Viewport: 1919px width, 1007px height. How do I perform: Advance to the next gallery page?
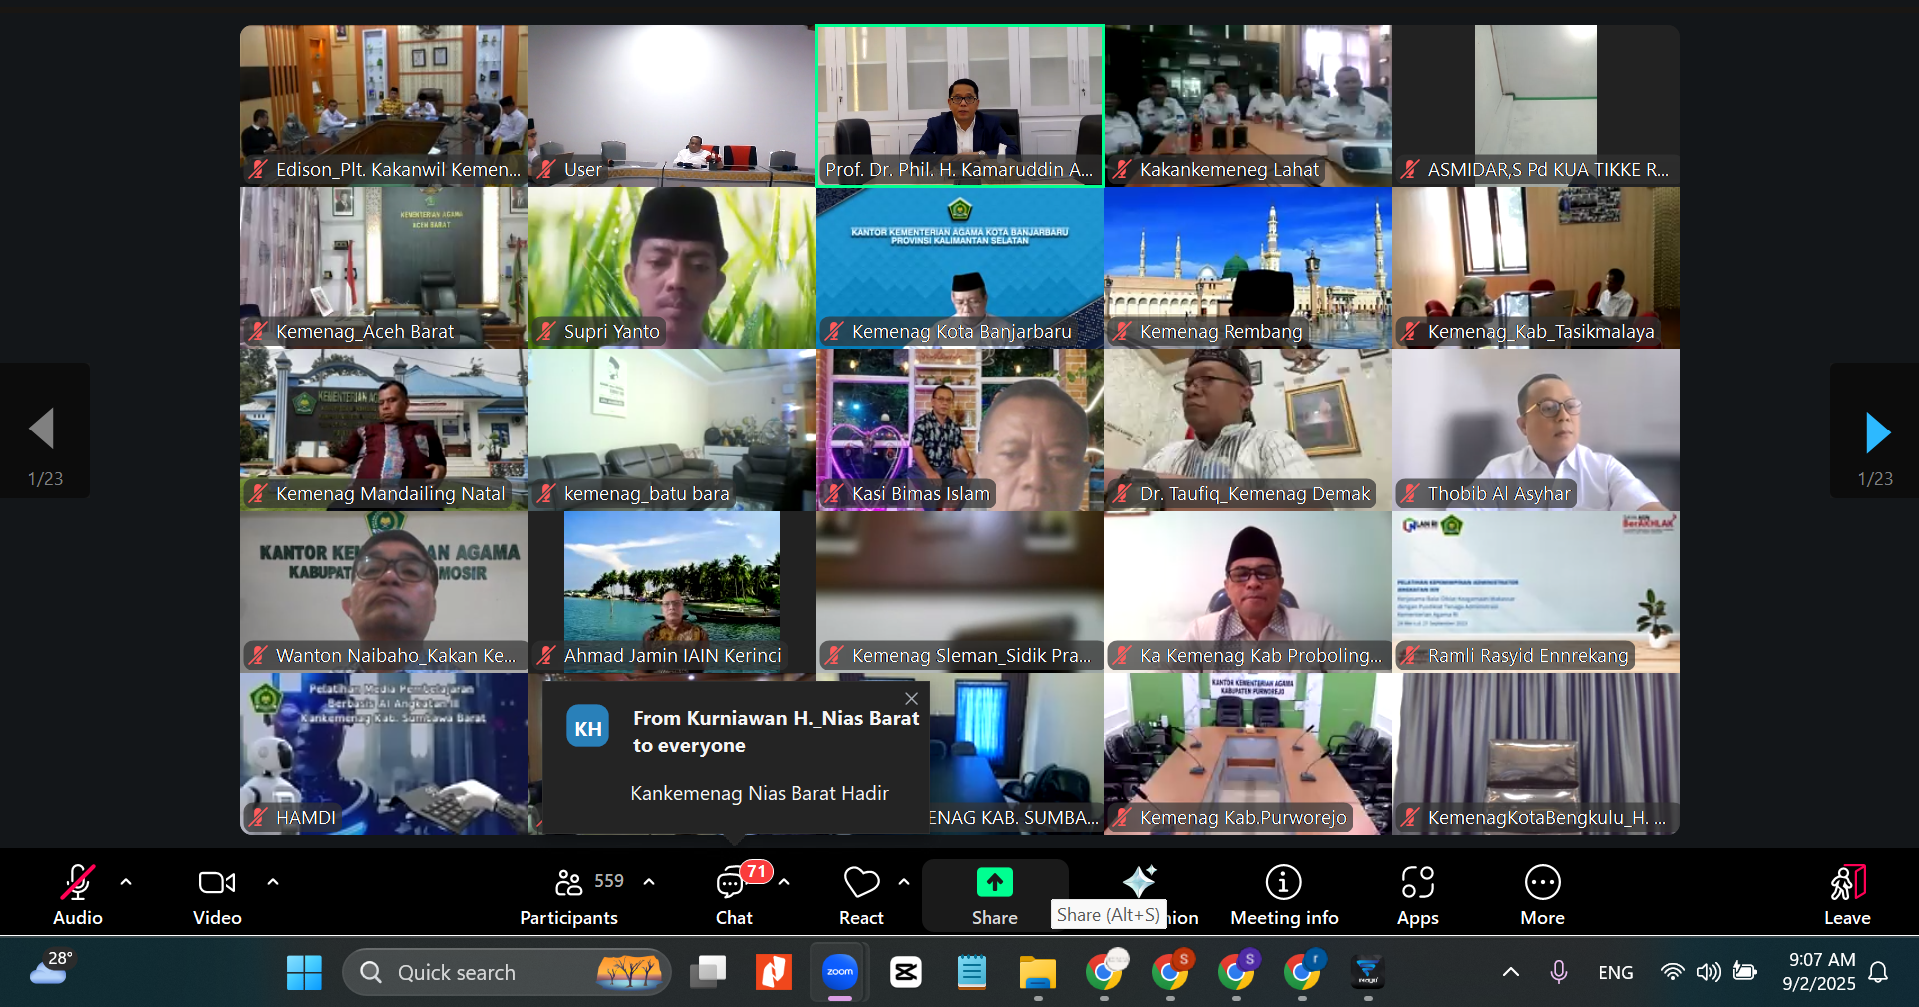[x=1877, y=431]
